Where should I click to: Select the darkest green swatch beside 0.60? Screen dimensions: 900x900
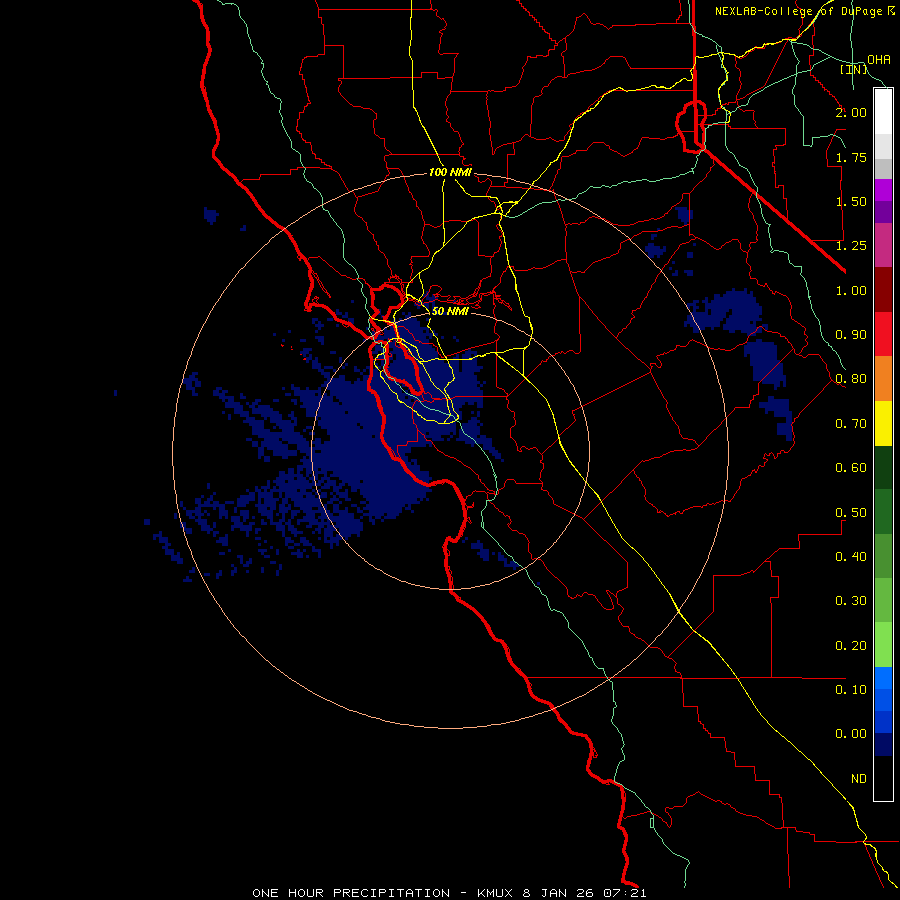[x=883, y=467]
